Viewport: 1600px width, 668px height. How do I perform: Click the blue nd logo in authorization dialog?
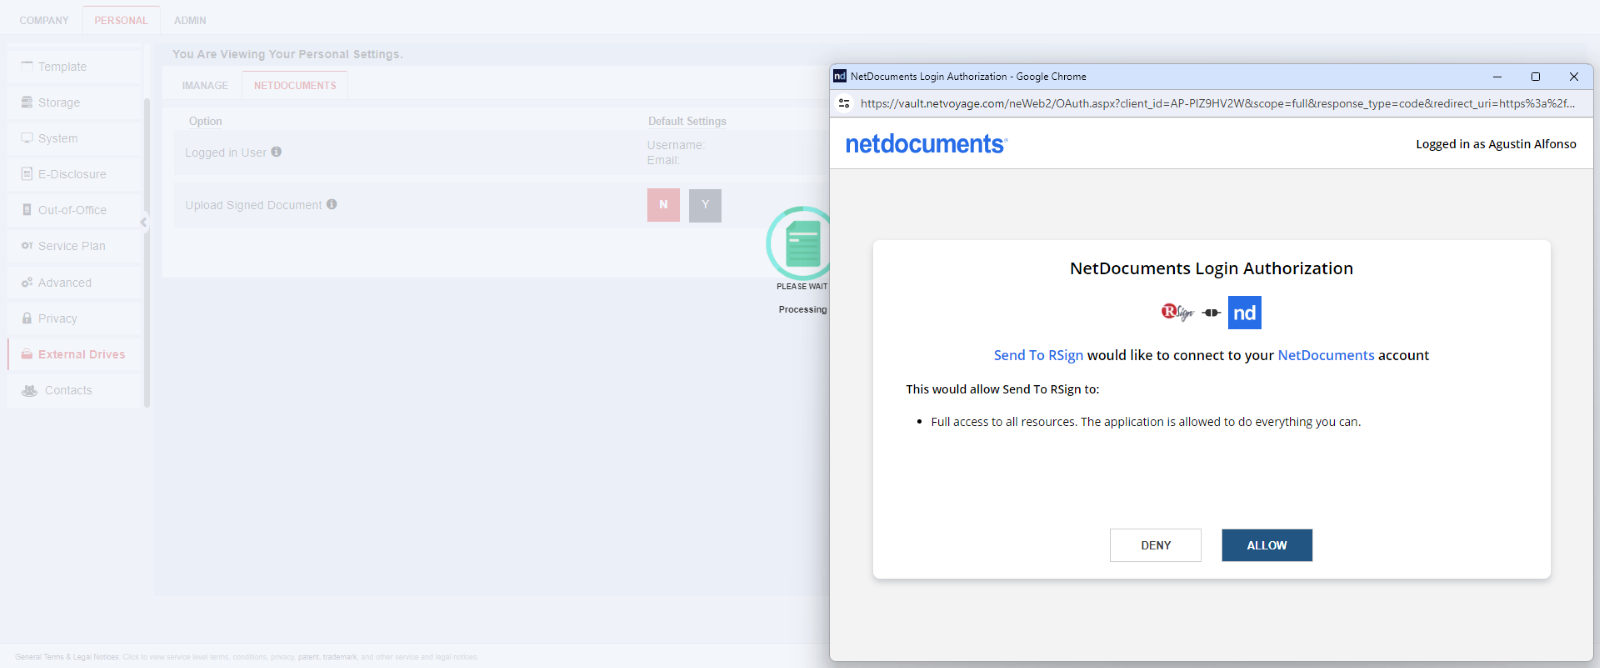(1244, 313)
